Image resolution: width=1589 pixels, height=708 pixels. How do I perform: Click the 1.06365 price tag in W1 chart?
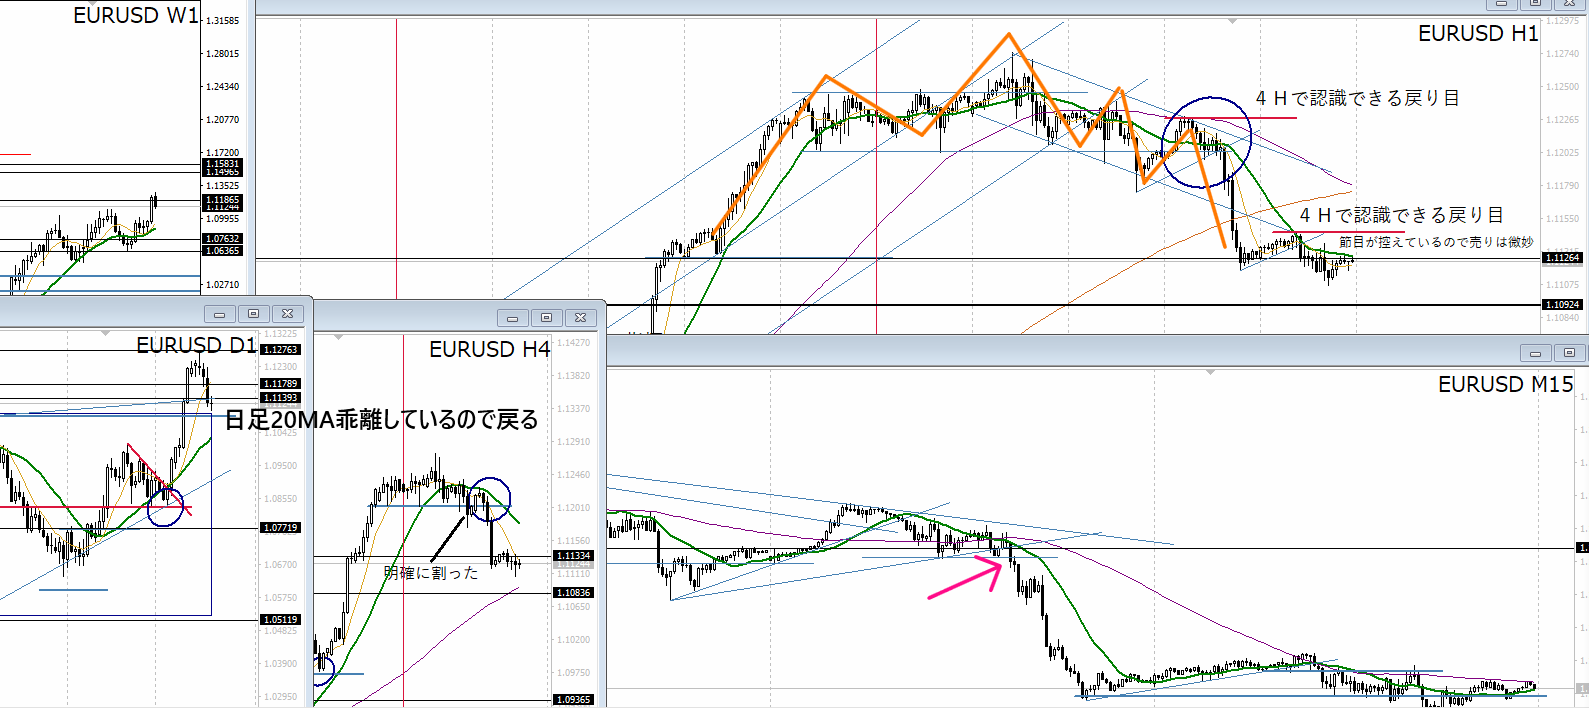click(222, 251)
